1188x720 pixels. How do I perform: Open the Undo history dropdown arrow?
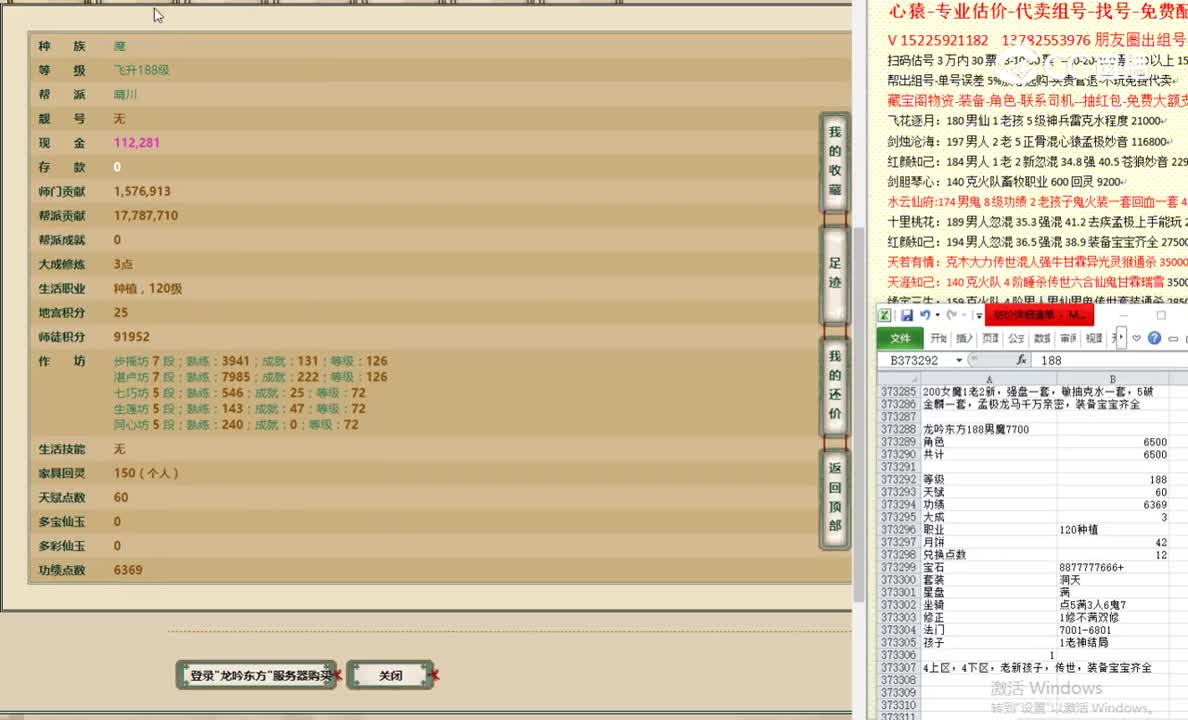[938, 315]
